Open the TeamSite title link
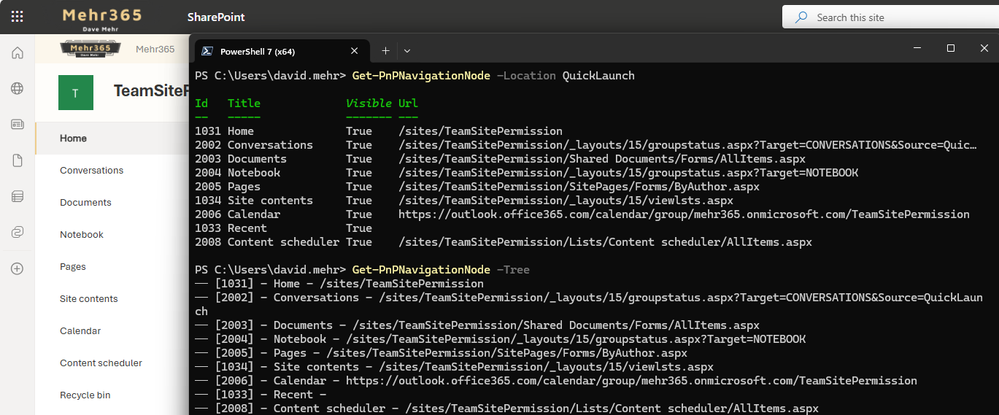999x415 pixels. 152,91
